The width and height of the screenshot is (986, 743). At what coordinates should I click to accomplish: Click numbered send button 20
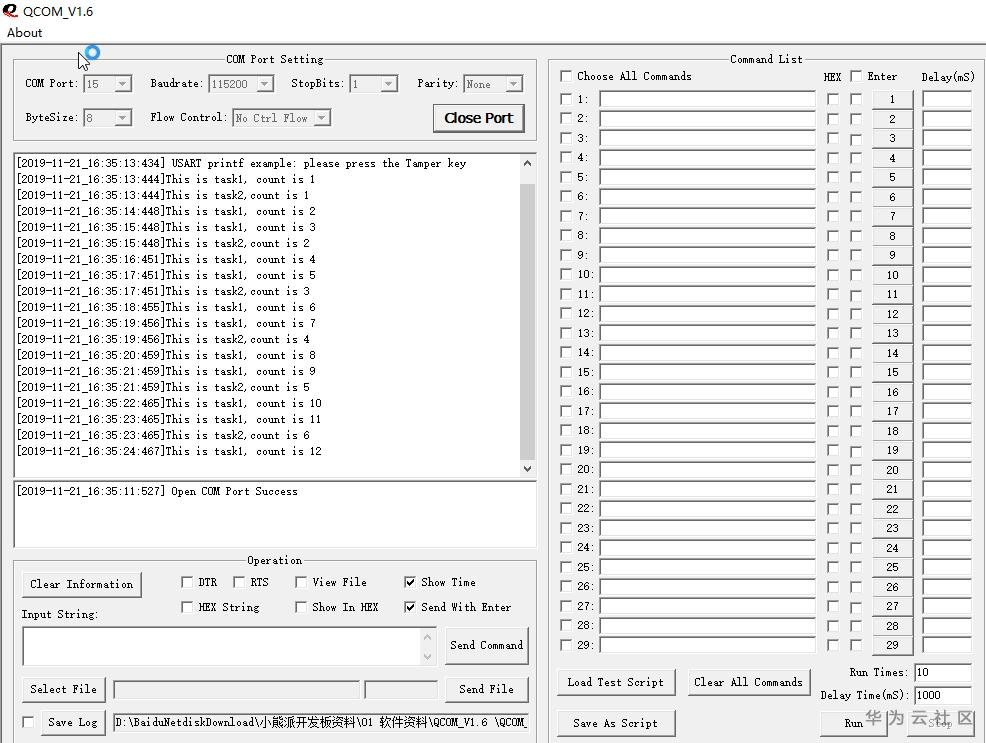point(892,470)
